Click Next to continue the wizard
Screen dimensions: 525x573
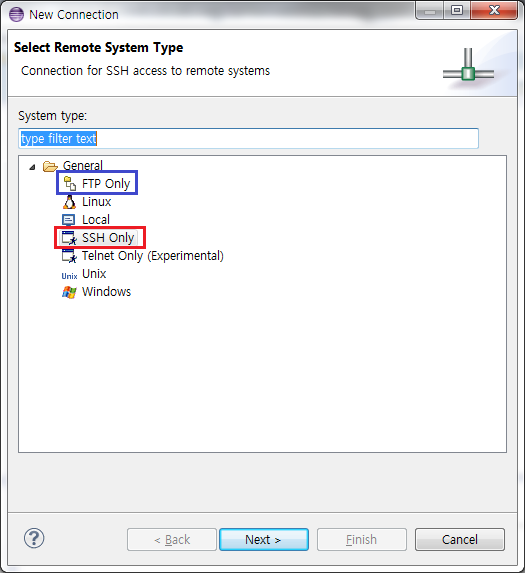click(x=264, y=539)
